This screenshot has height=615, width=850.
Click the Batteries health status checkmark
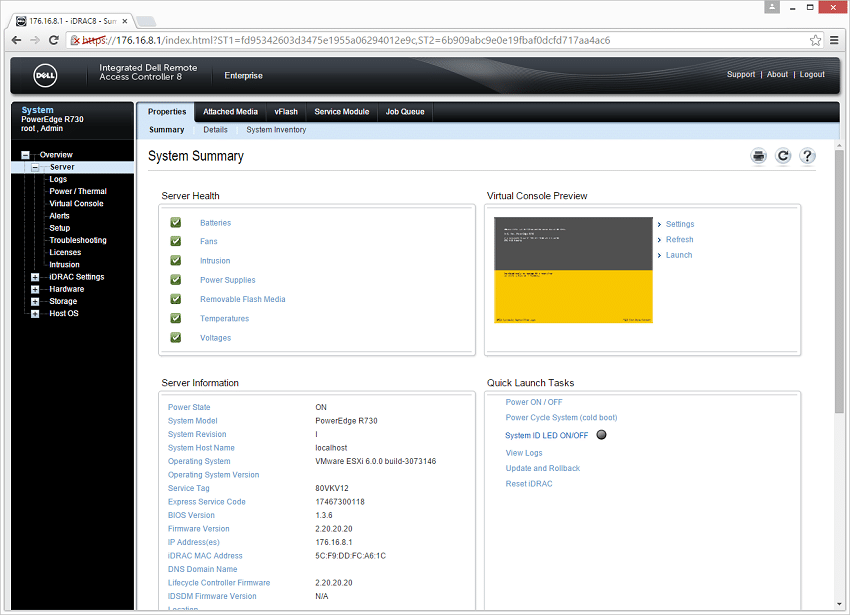coord(176,222)
